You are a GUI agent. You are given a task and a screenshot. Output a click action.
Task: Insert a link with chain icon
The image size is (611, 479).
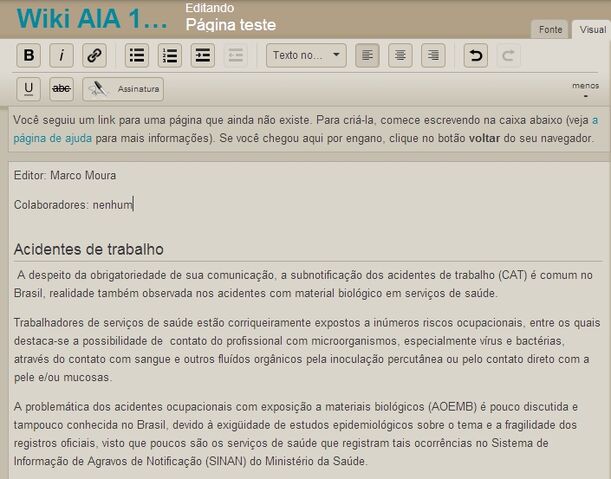(x=94, y=55)
